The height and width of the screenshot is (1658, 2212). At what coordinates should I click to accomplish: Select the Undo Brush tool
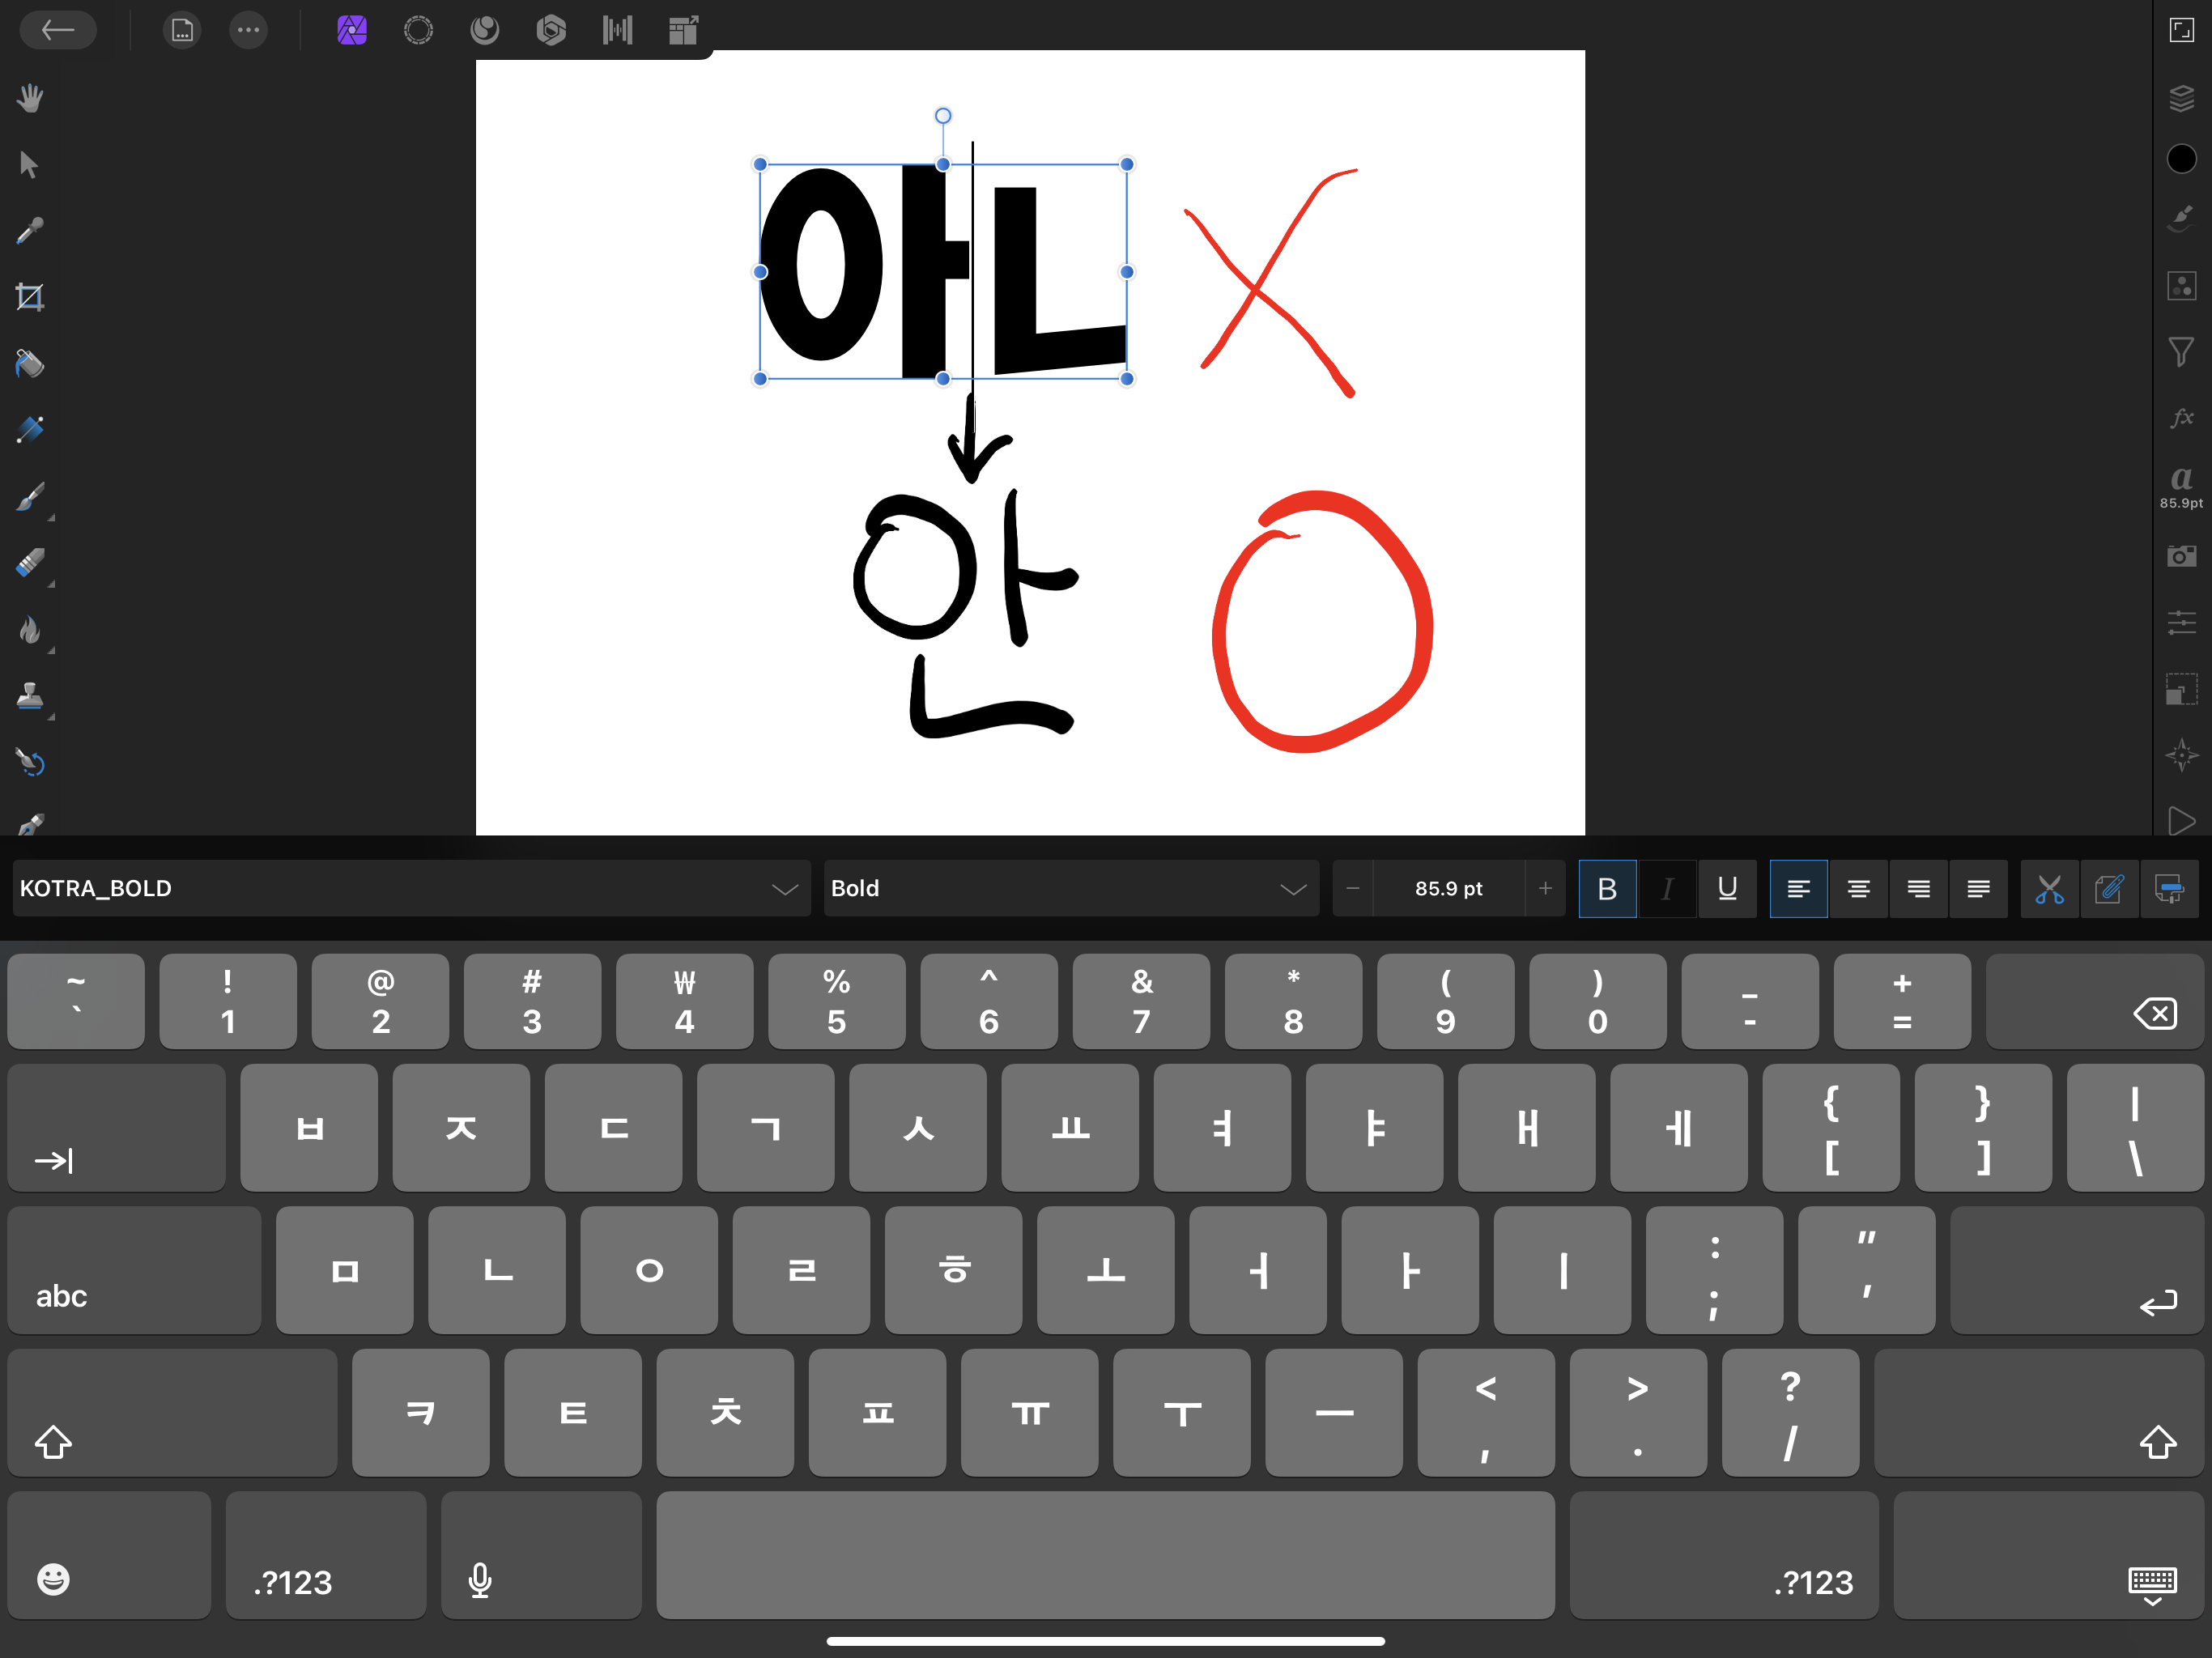click(x=30, y=762)
